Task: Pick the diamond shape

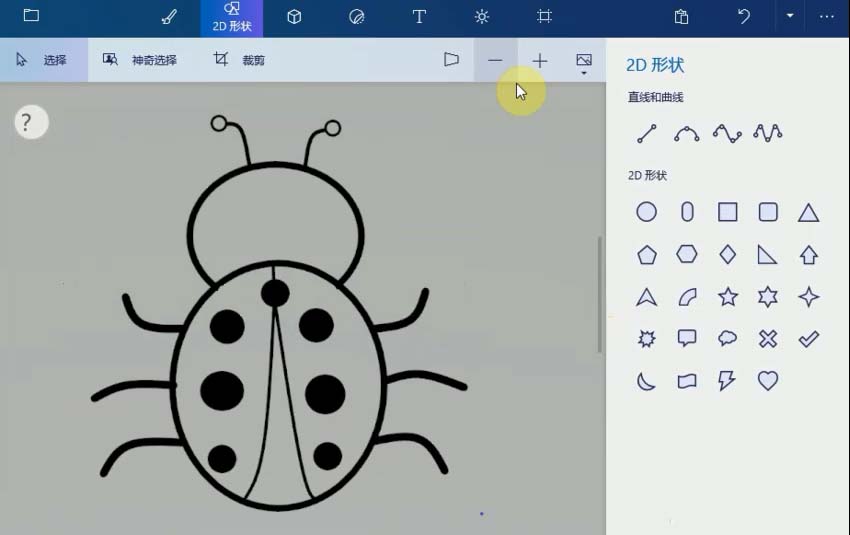Action: (x=727, y=254)
